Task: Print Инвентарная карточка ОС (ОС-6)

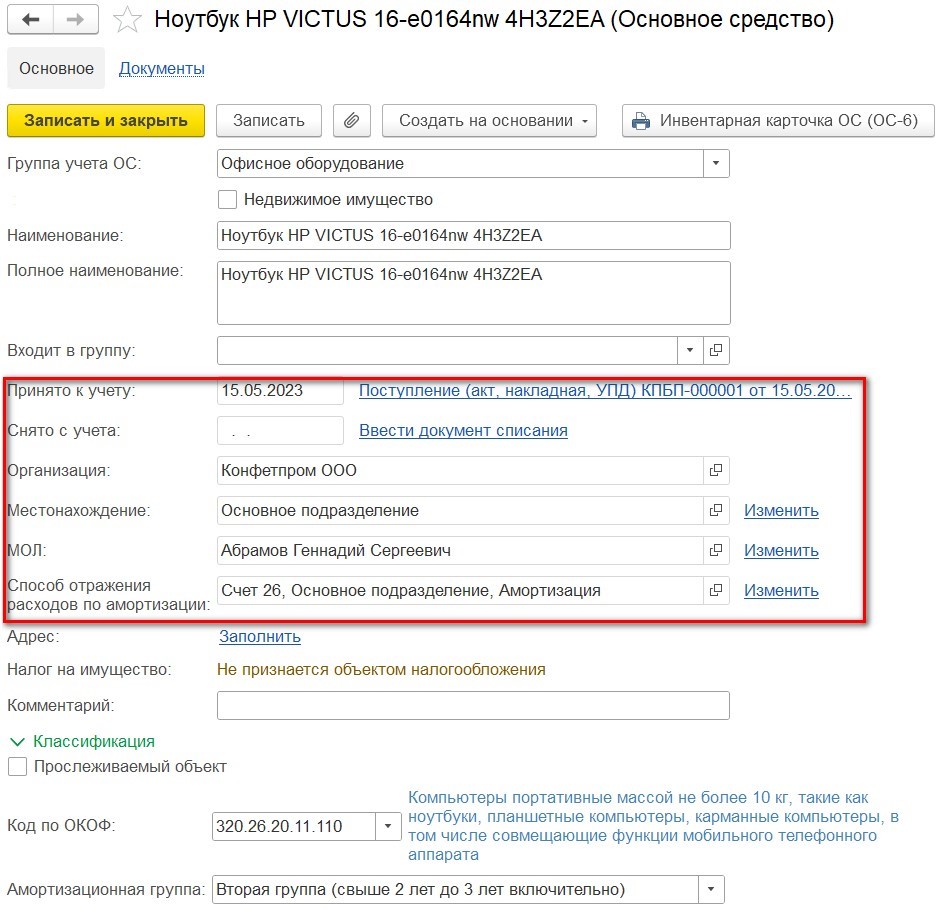Action: [x=778, y=121]
